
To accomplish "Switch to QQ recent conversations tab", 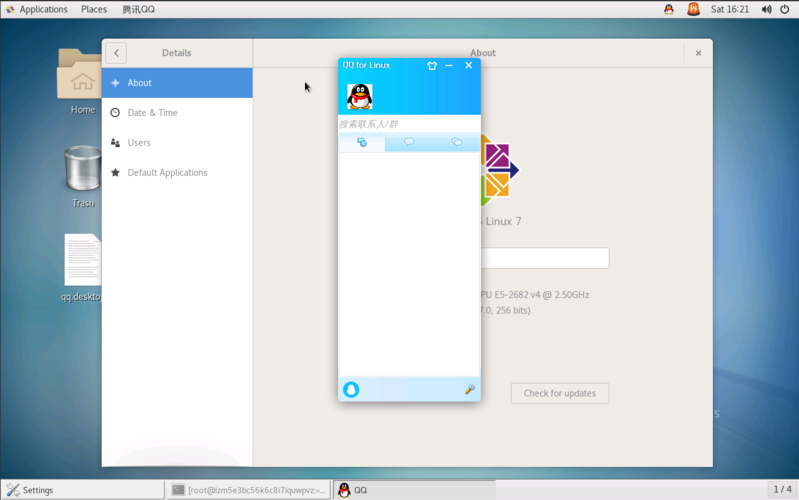I will 362,142.
